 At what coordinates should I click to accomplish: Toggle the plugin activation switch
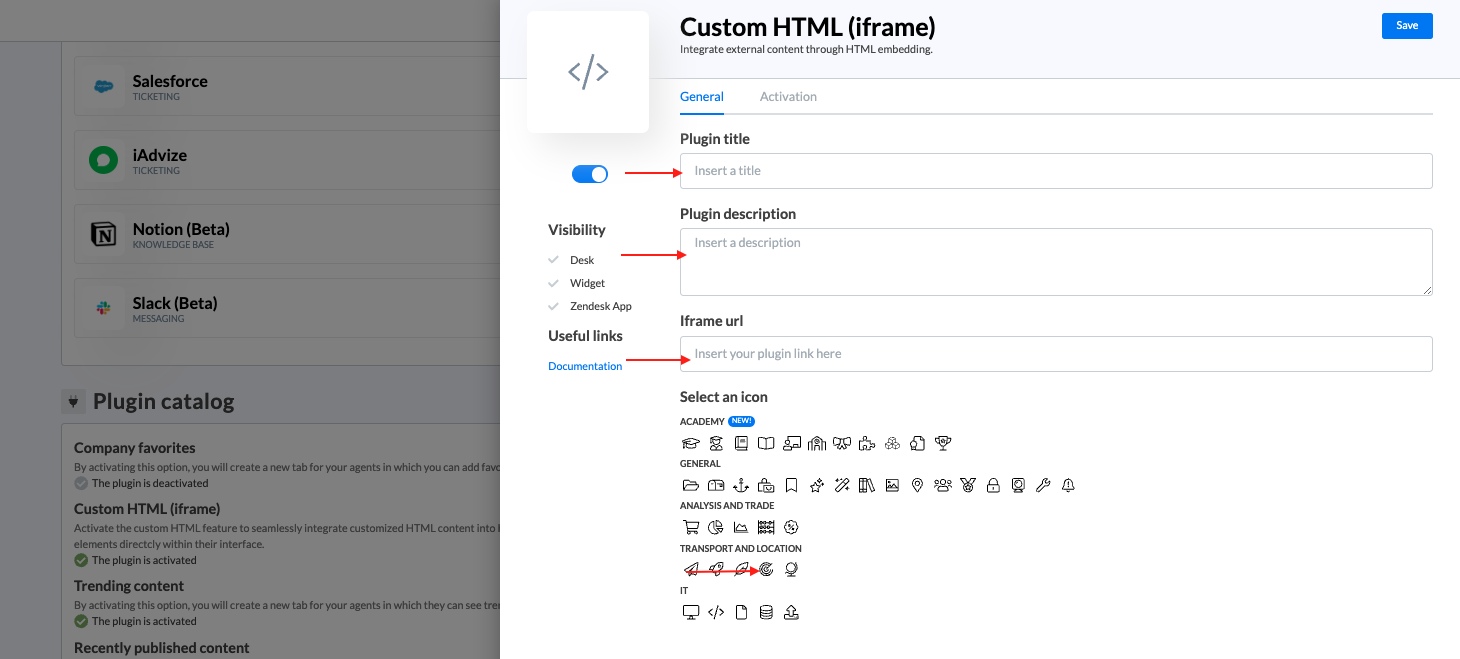click(590, 174)
